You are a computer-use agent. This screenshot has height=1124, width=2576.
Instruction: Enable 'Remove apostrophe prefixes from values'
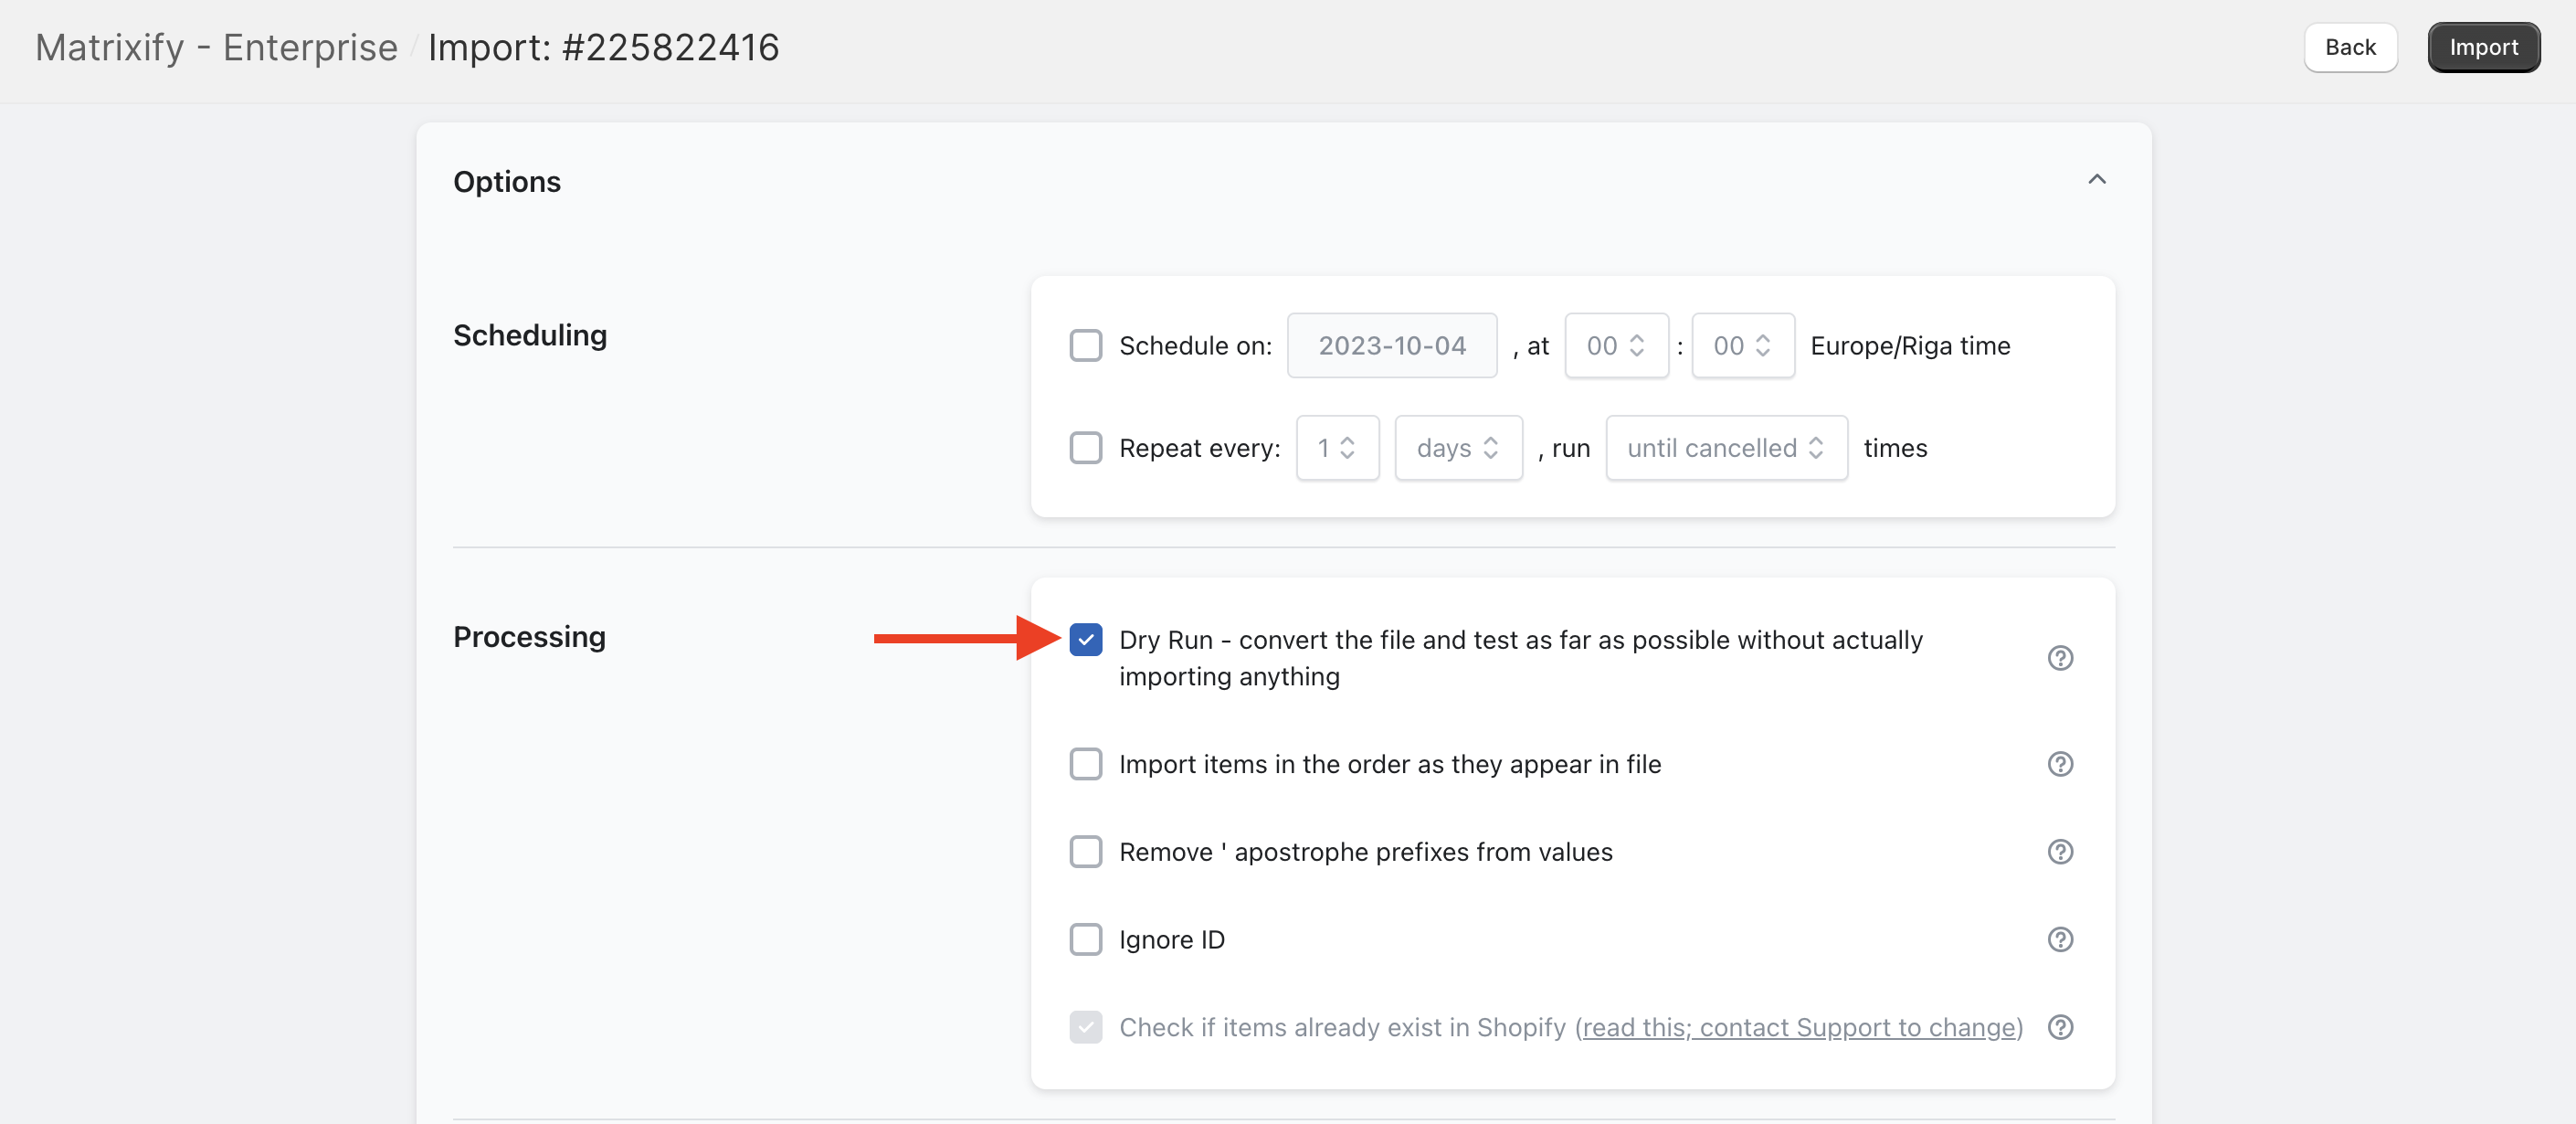[1085, 852]
